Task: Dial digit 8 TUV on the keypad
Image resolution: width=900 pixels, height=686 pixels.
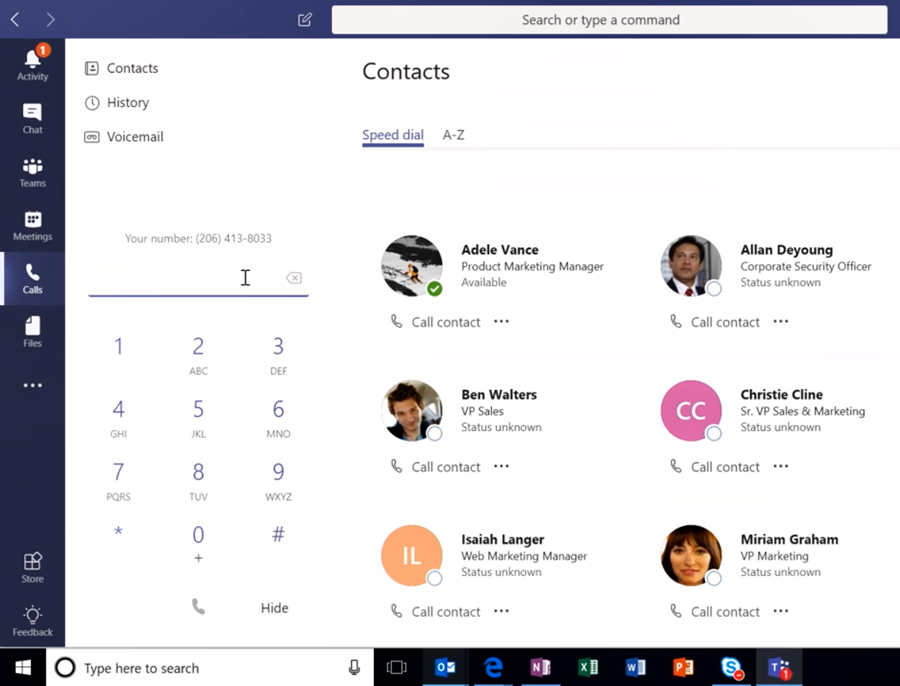Action: [198, 480]
